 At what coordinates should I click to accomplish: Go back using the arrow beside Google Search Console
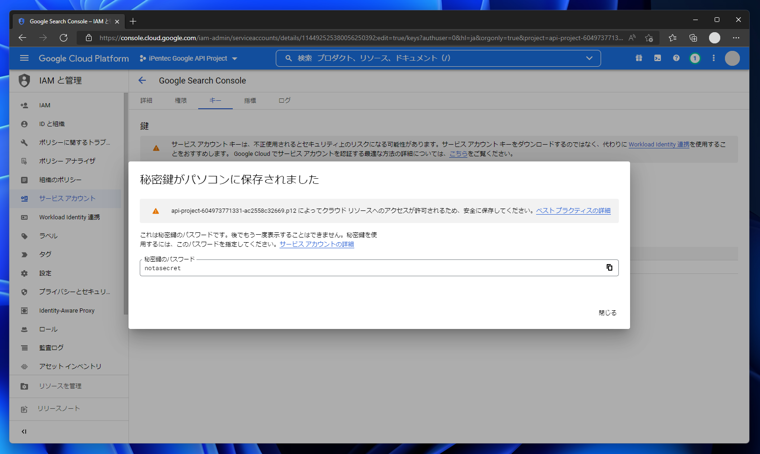pyautogui.click(x=142, y=80)
